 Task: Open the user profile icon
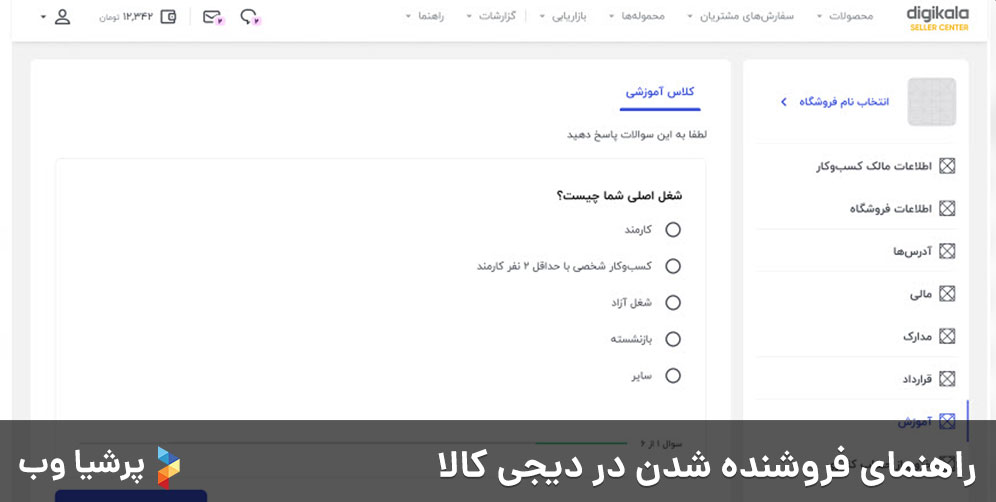(62, 17)
